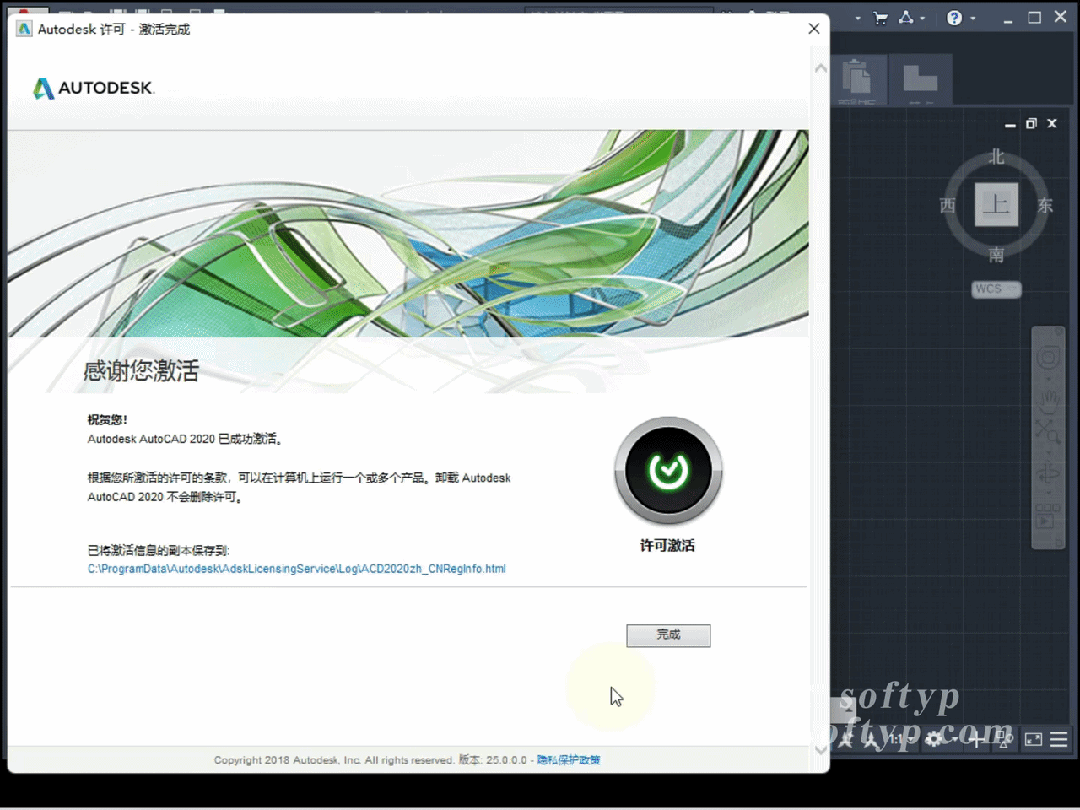Toggle the isolate objects status bar icon

click(x=1004, y=739)
